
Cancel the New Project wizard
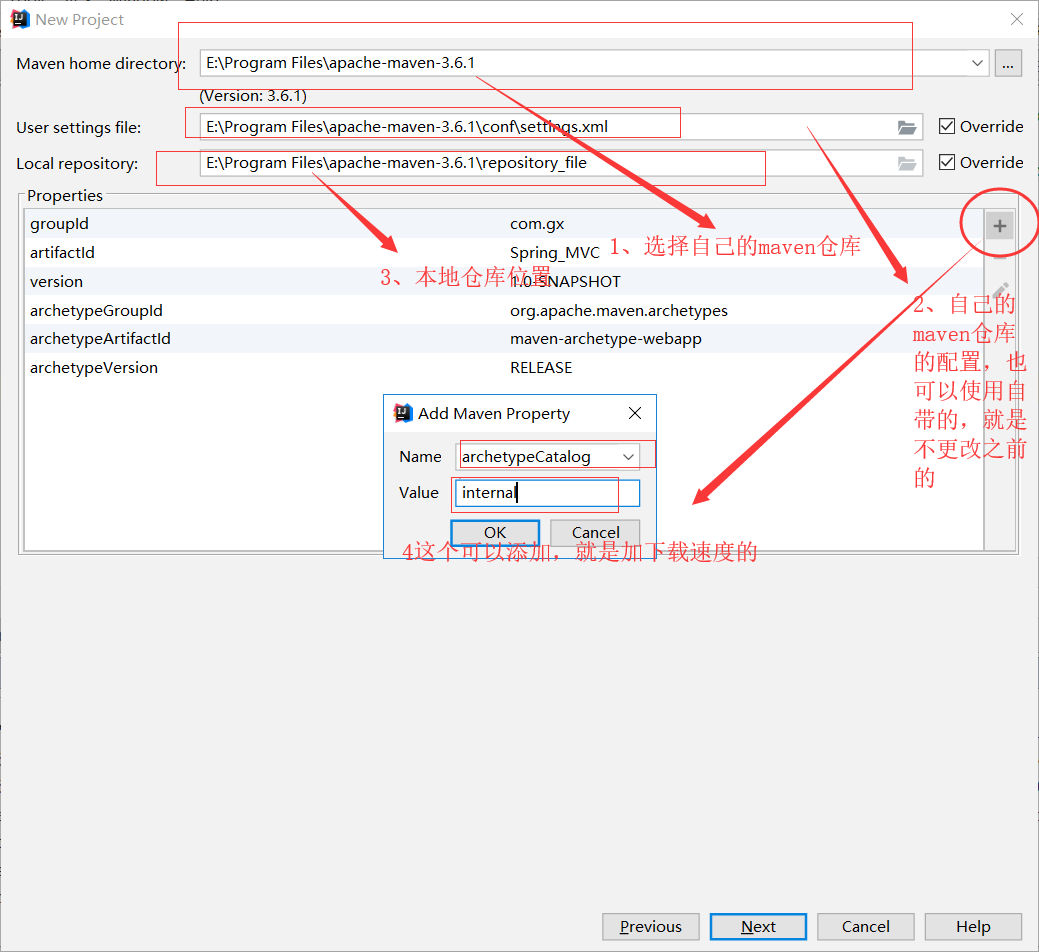865,926
